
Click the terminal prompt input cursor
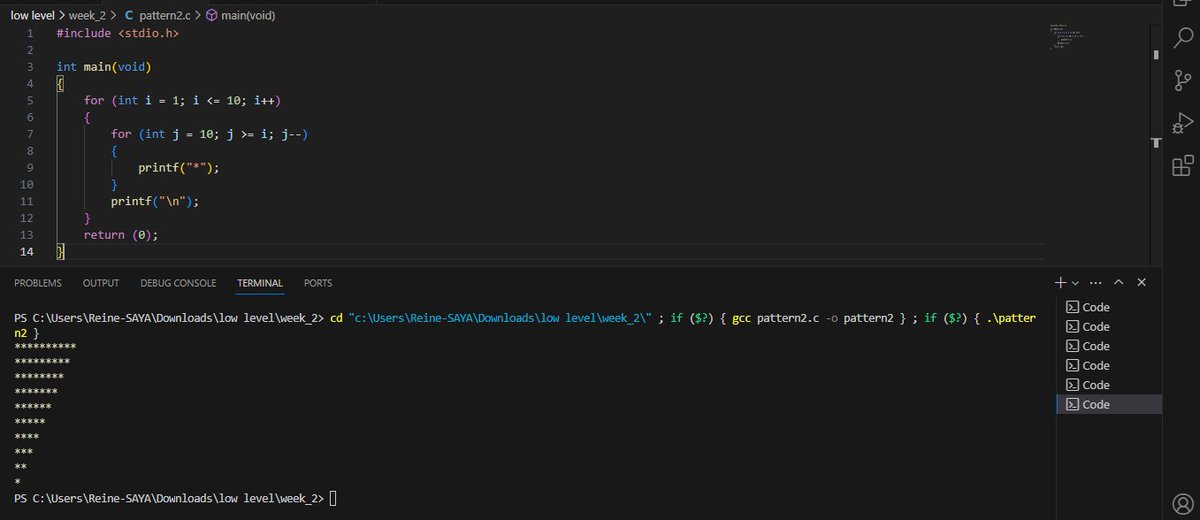coord(333,498)
